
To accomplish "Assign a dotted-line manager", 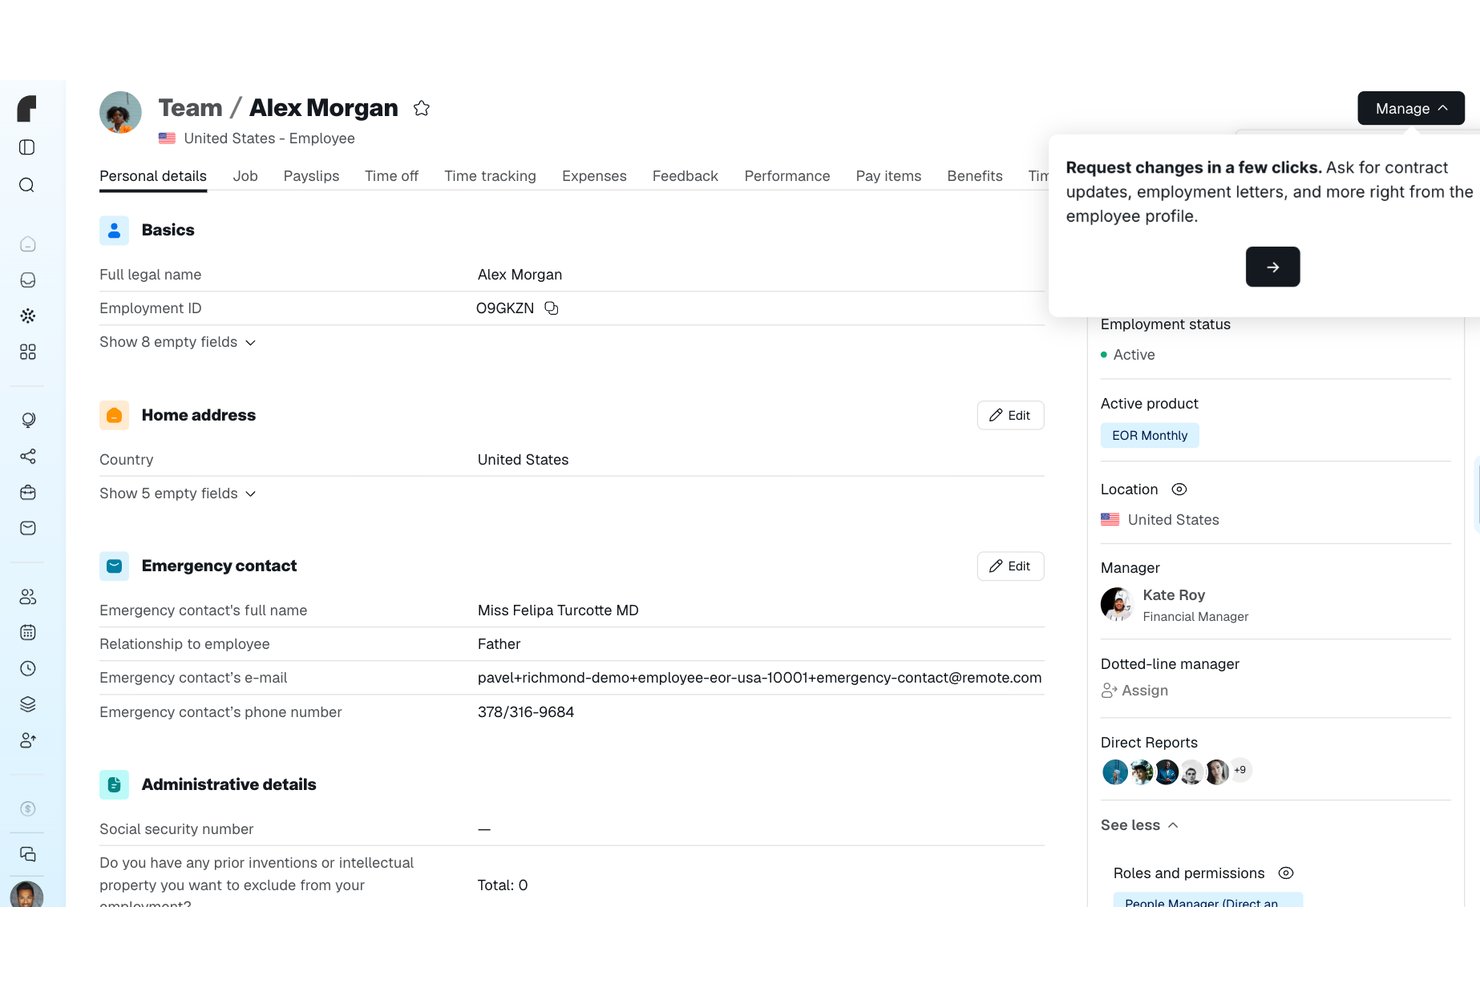I will 1134,691.
